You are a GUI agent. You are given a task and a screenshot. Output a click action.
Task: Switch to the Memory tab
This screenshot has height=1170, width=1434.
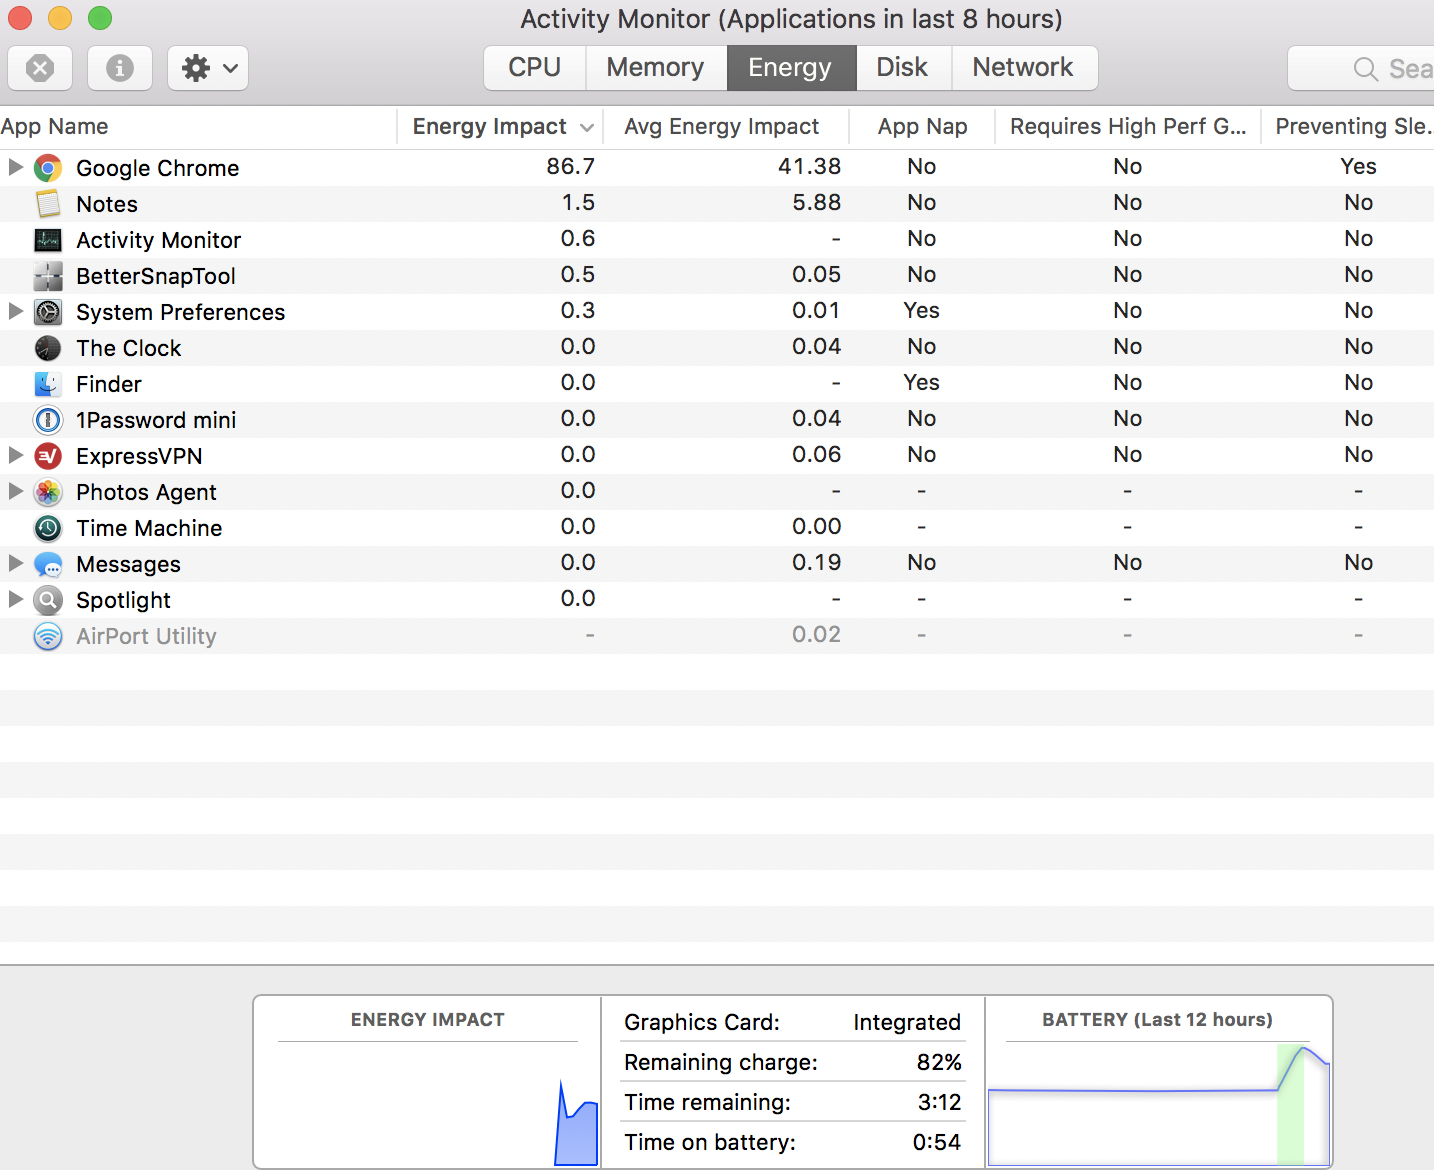656,68
